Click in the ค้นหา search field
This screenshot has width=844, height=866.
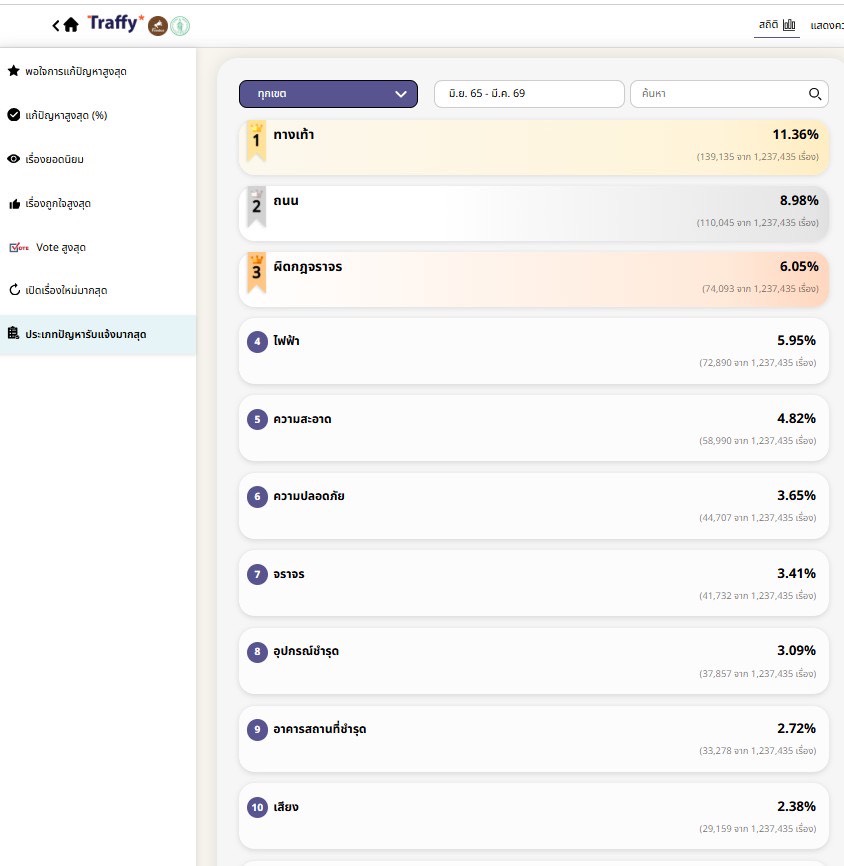click(x=720, y=94)
